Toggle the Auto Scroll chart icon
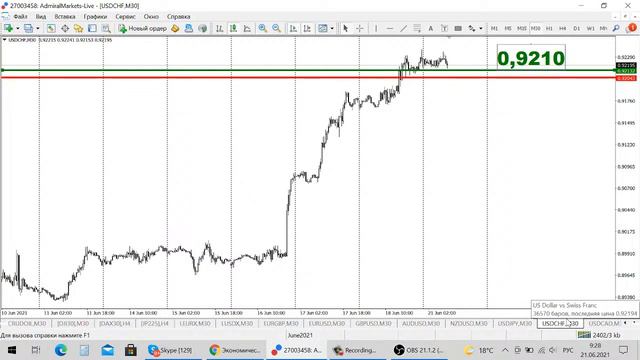The width and height of the screenshot is (640, 360). click(x=293, y=28)
